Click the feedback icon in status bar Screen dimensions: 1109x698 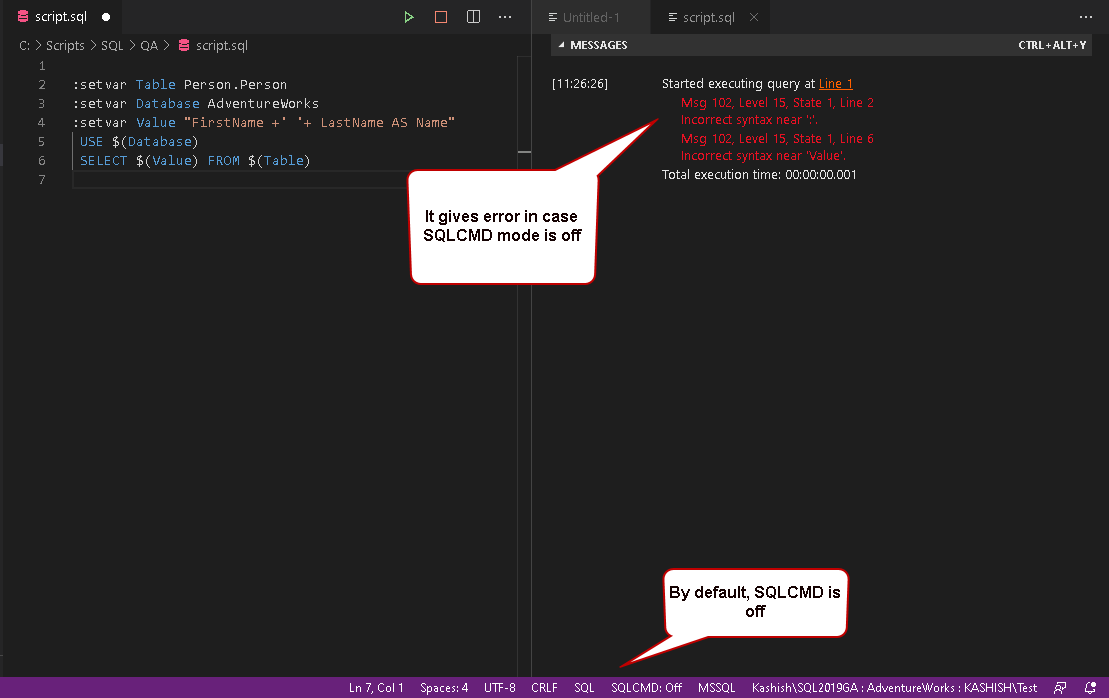point(1060,687)
